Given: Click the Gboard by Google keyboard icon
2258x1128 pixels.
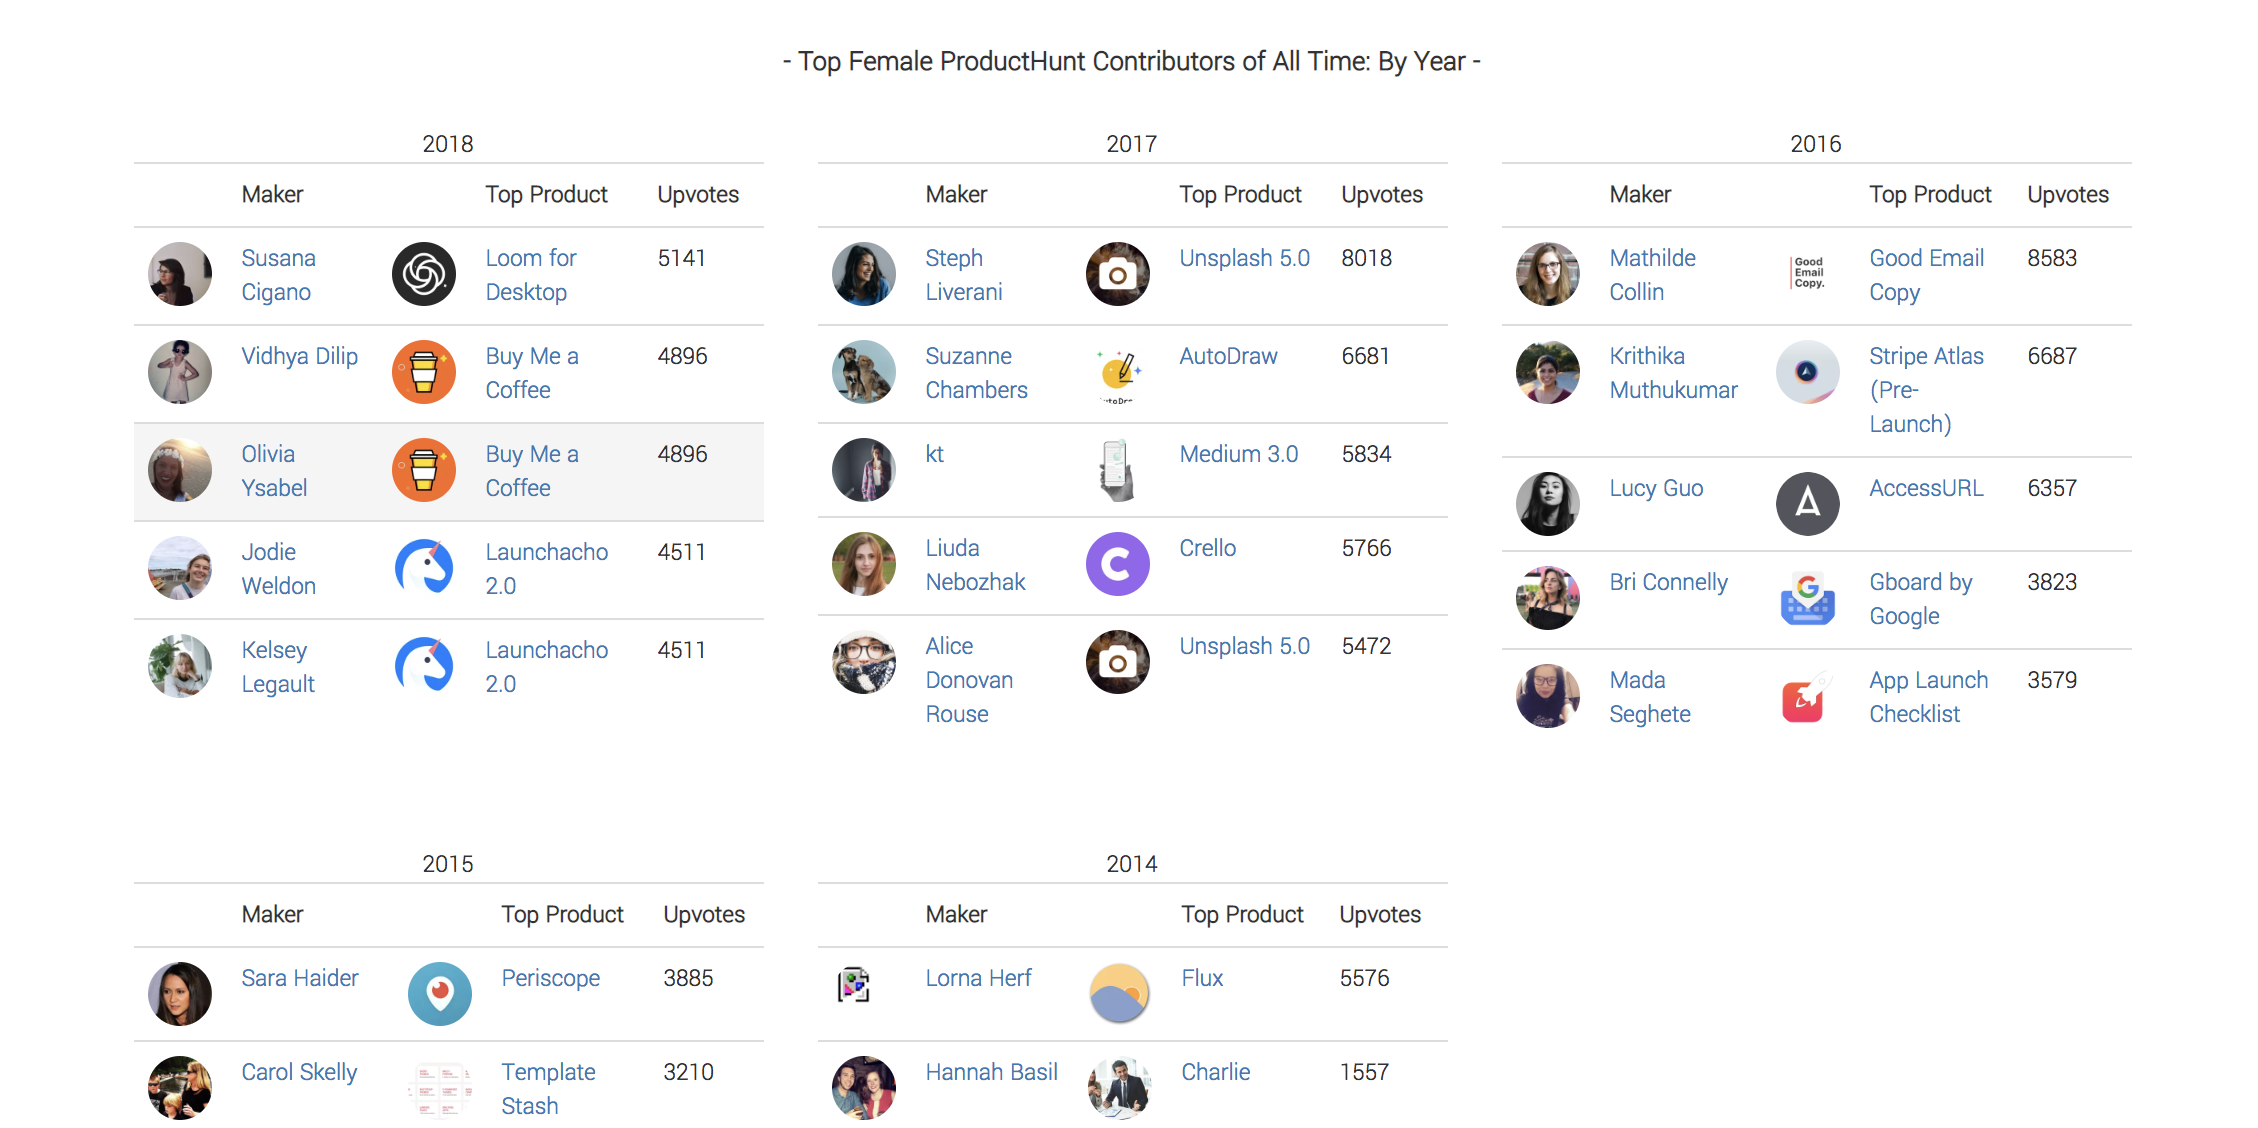Looking at the screenshot, I should point(1808,598).
